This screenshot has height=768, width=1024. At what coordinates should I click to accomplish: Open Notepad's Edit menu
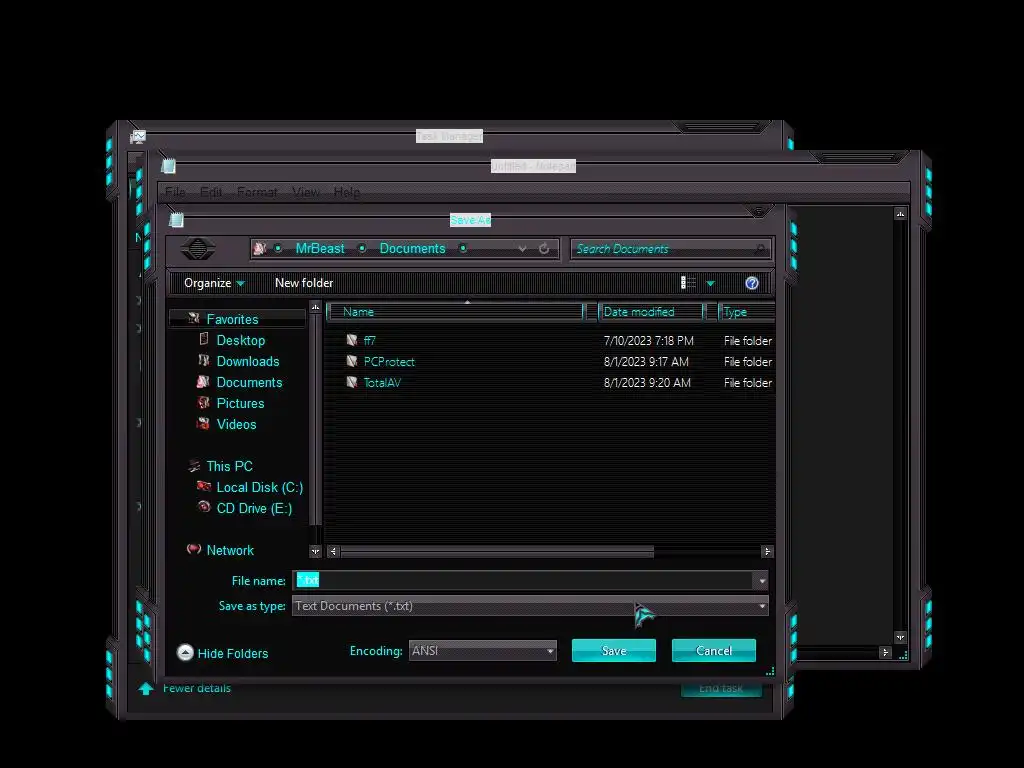click(x=211, y=192)
